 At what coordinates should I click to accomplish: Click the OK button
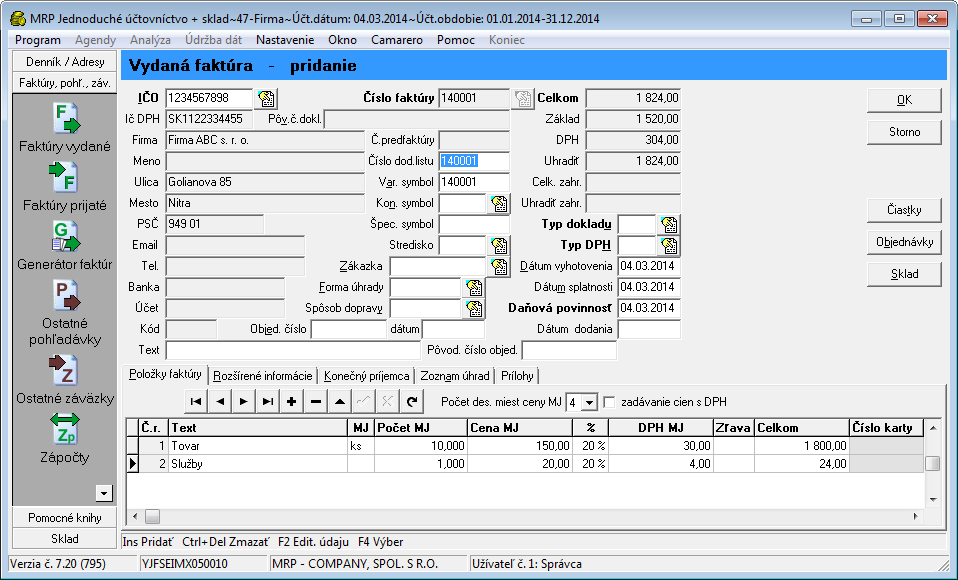pos(904,100)
